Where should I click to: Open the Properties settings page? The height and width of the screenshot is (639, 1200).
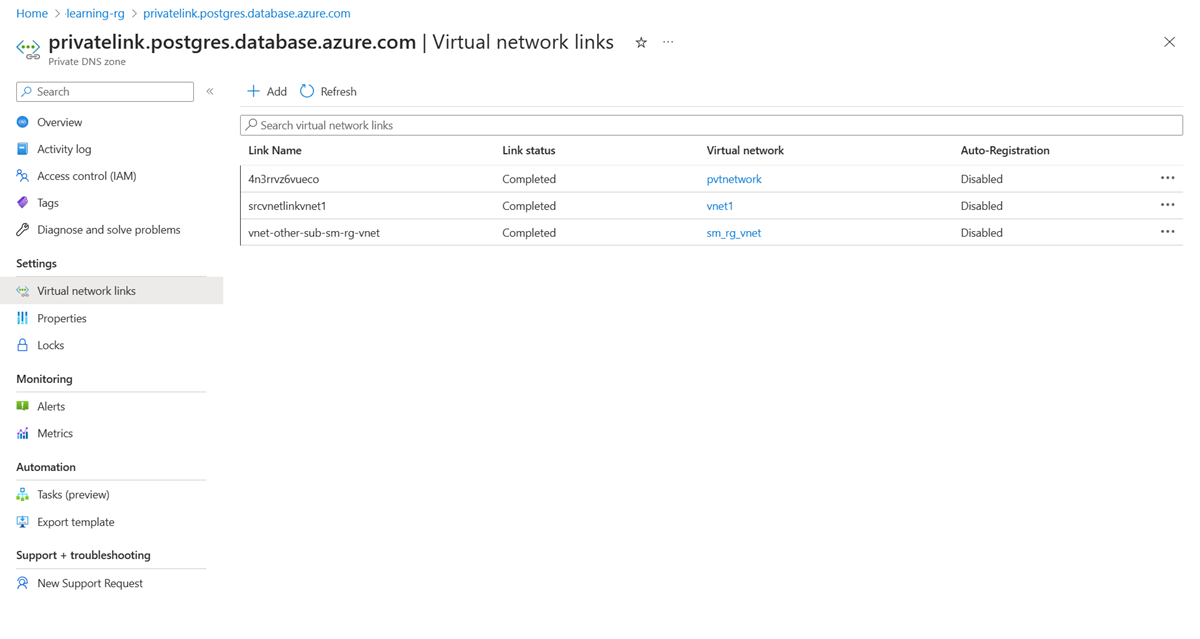point(62,318)
